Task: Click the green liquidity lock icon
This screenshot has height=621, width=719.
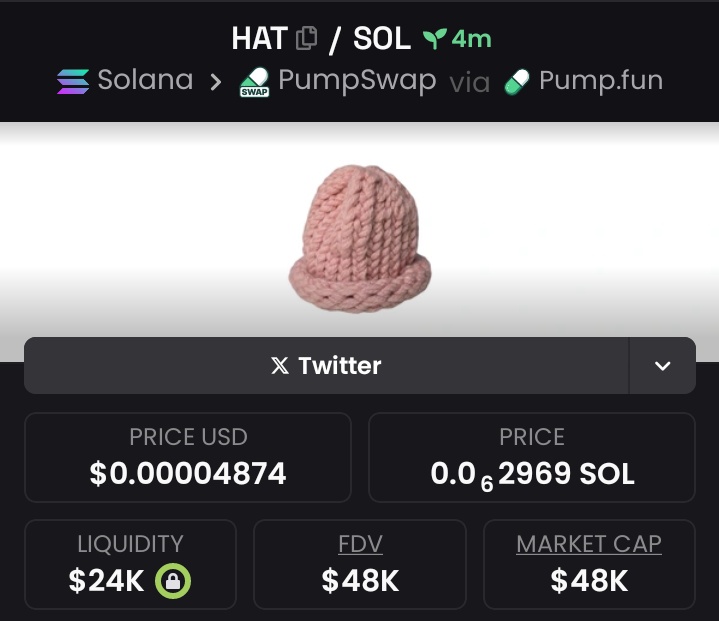Action: 173,581
